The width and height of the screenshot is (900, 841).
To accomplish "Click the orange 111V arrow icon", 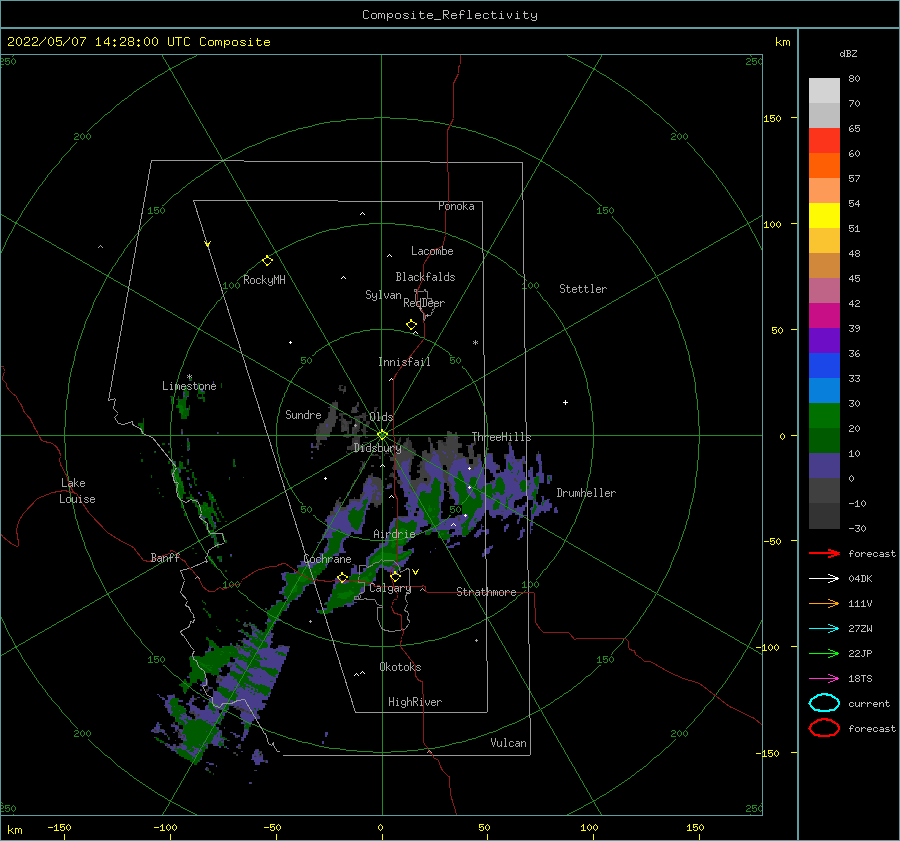I will (824, 603).
